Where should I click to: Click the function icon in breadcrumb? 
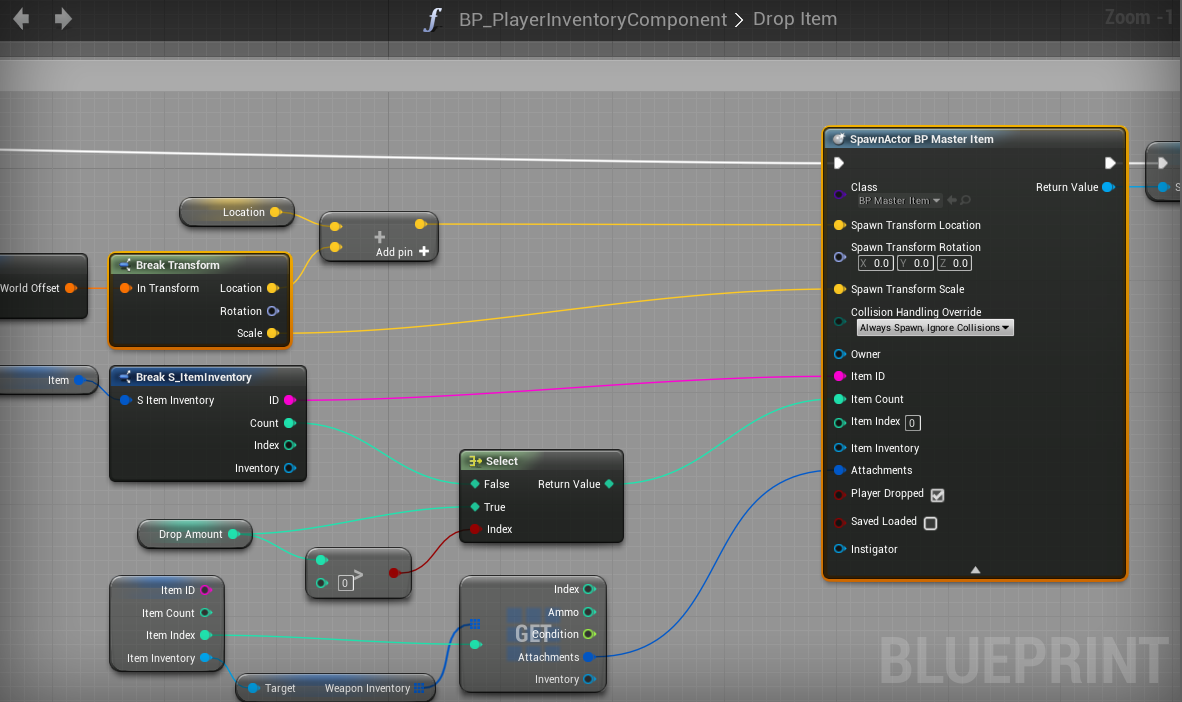tap(432, 20)
